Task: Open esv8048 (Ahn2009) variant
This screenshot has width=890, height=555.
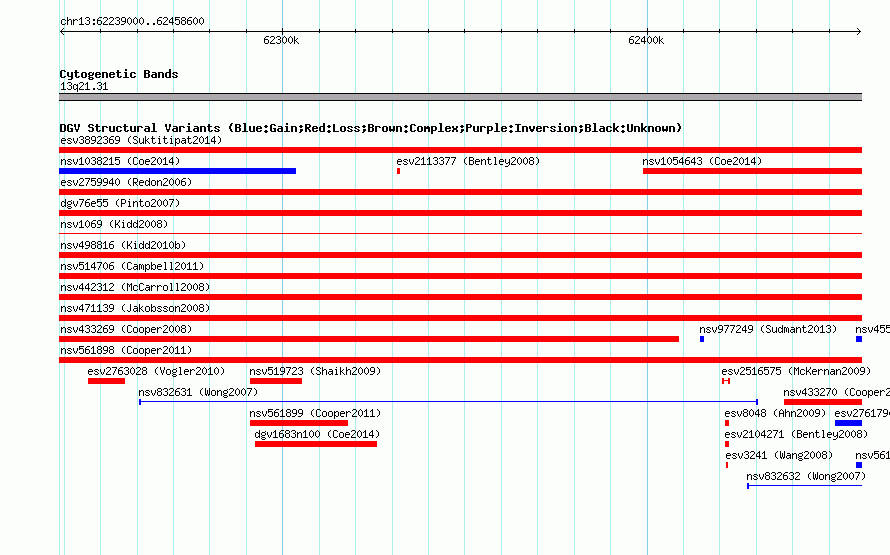Action: click(x=775, y=413)
